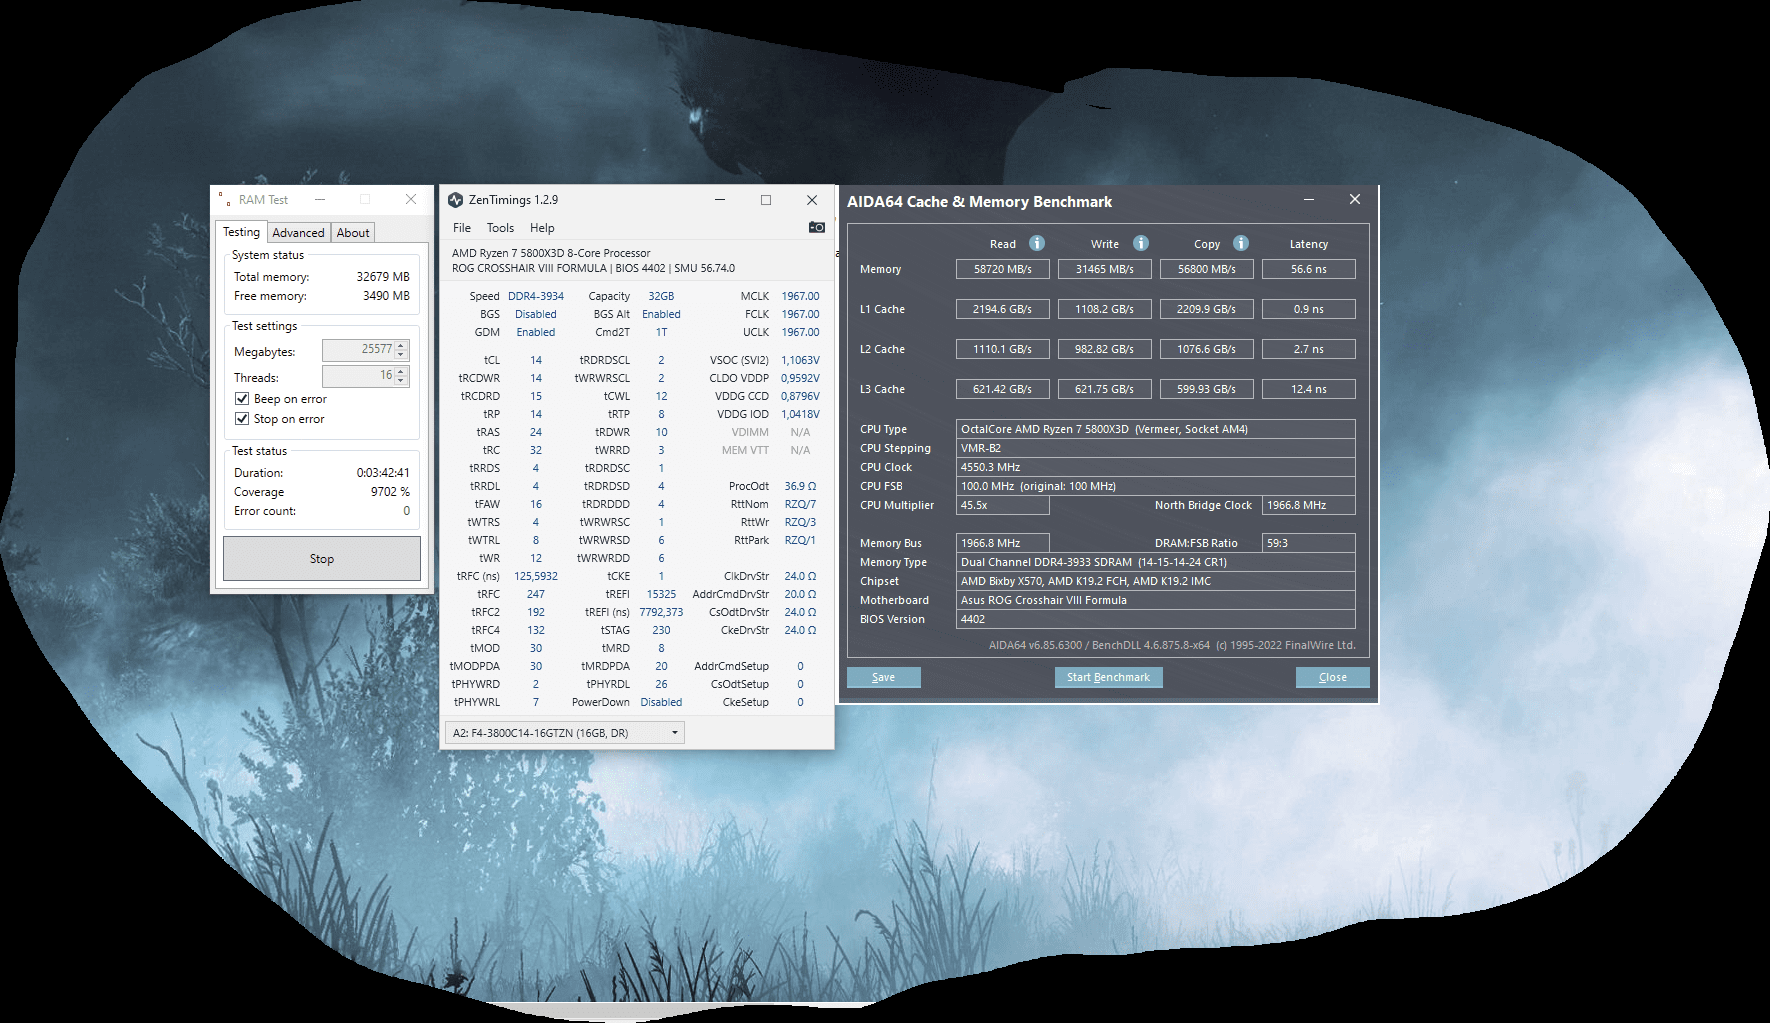1770x1023 pixels.
Task: Open the File menu in ZenTimings
Action: point(462,228)
